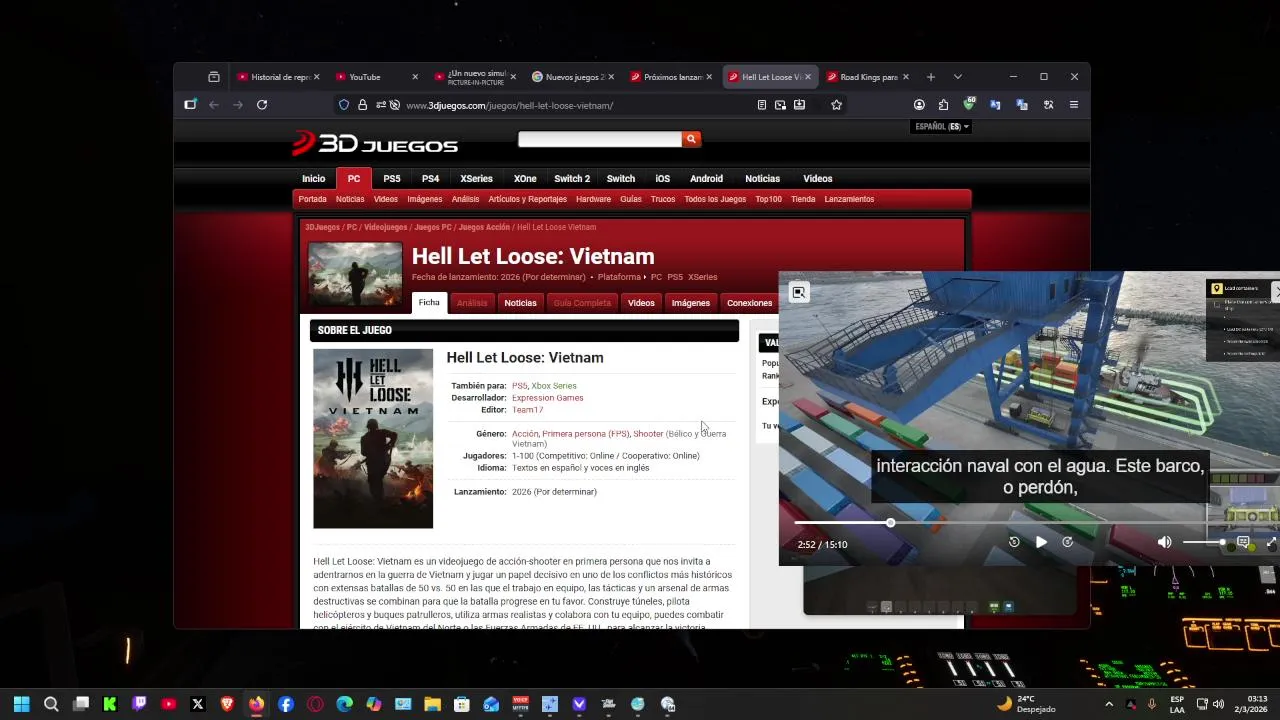1280x720 pixels.
Task: Expand the list all tabs chevron
Action: (958, 77)
